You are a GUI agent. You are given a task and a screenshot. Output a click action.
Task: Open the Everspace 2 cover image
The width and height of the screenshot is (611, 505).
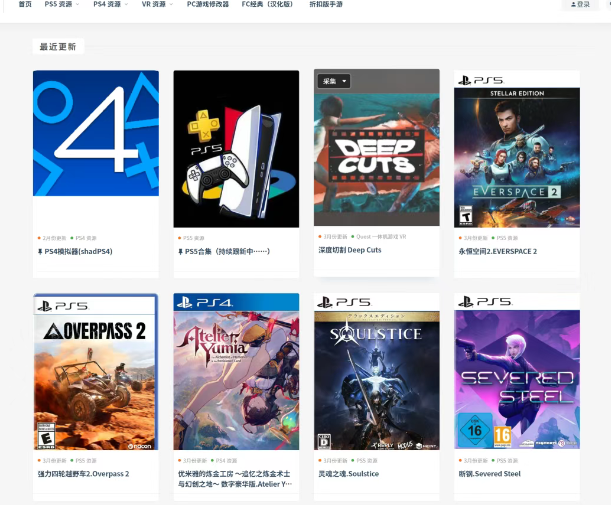coord(517,149)
